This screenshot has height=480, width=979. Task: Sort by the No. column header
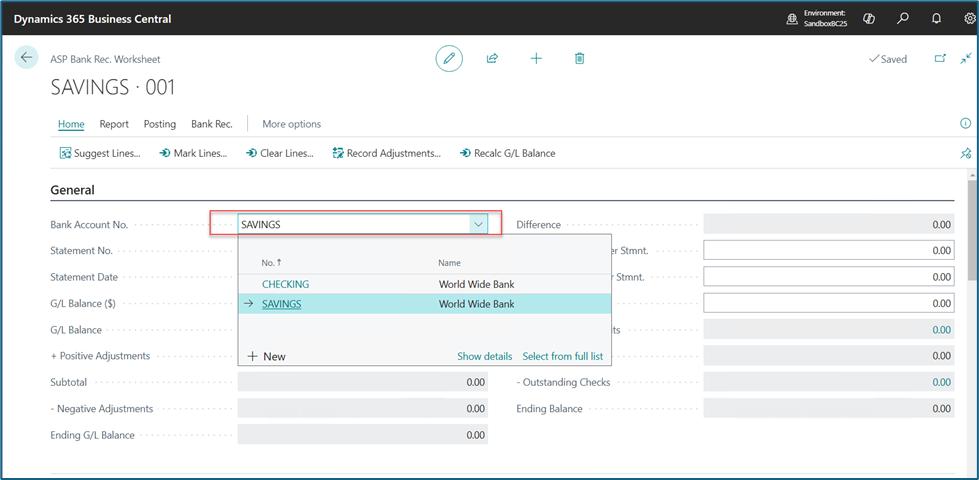pos(271,263)
